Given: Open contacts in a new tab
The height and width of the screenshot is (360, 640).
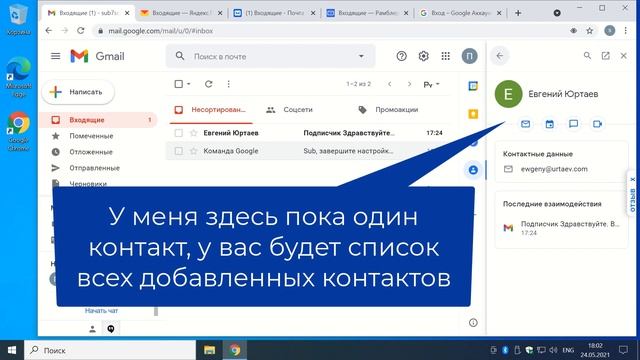Looking at the screenshot, I should [605, 56].
